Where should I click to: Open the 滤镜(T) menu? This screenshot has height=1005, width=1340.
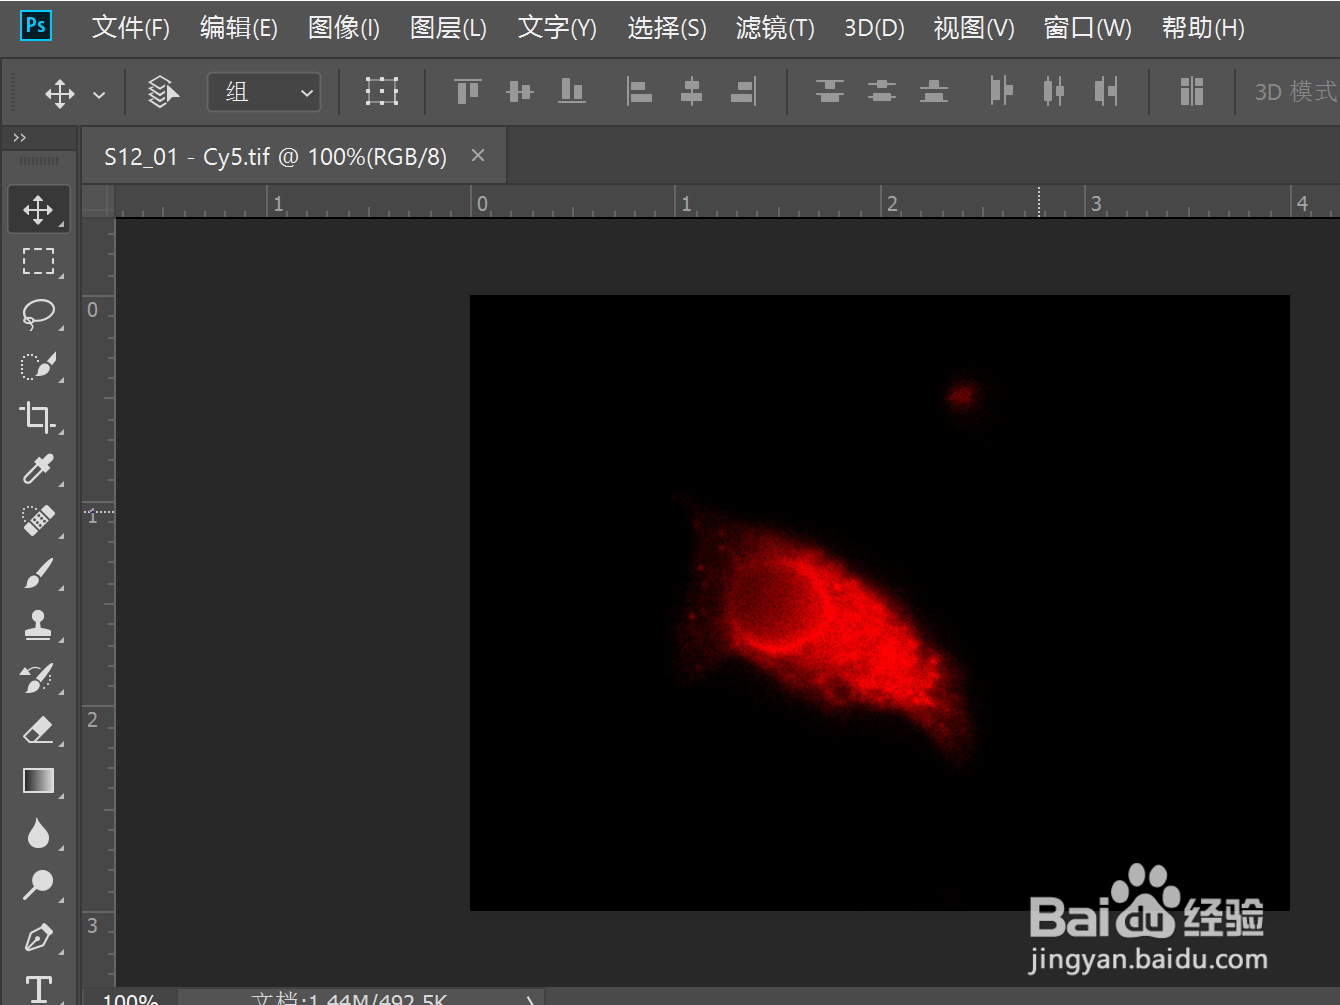click(x=775, y=28)
